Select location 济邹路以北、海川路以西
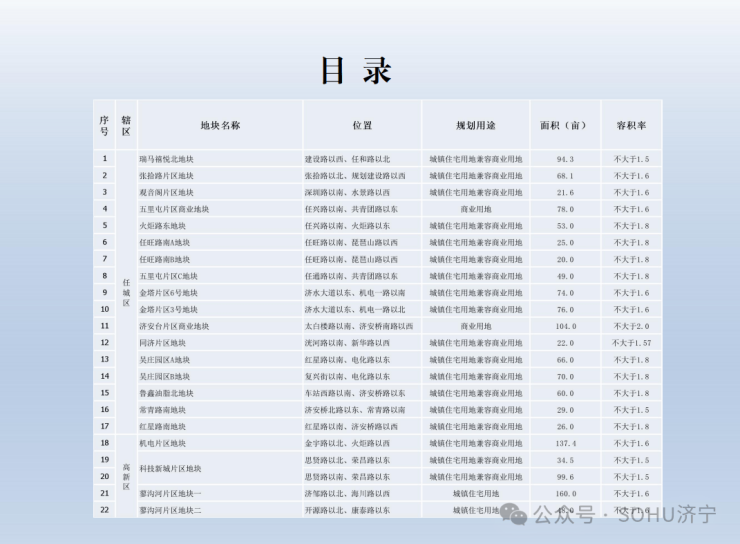This screenshot has height=544, width=740. click(x=347, y=494)
